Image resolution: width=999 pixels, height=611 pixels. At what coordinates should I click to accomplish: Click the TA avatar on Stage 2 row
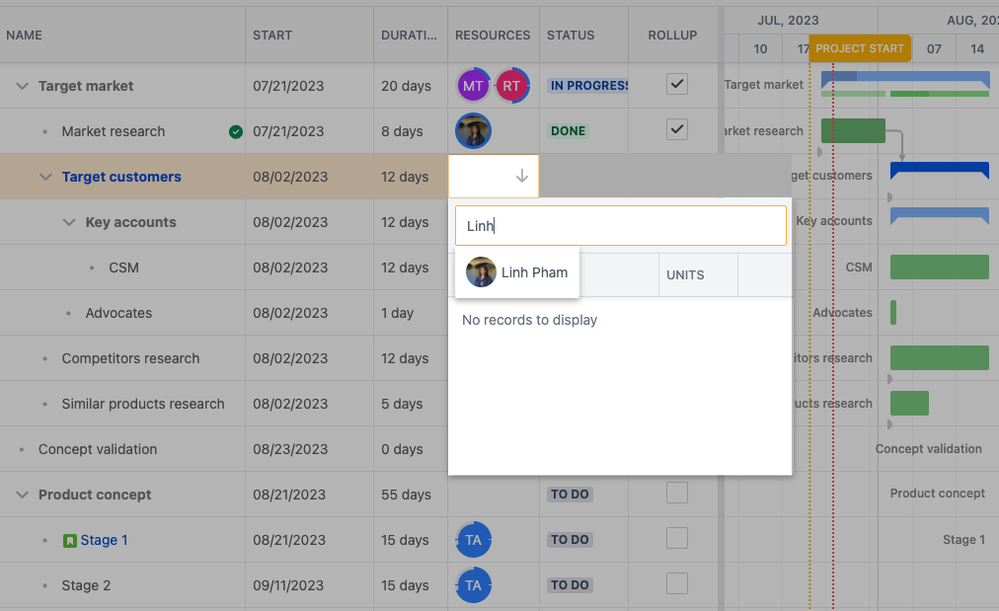click(473, 585)
